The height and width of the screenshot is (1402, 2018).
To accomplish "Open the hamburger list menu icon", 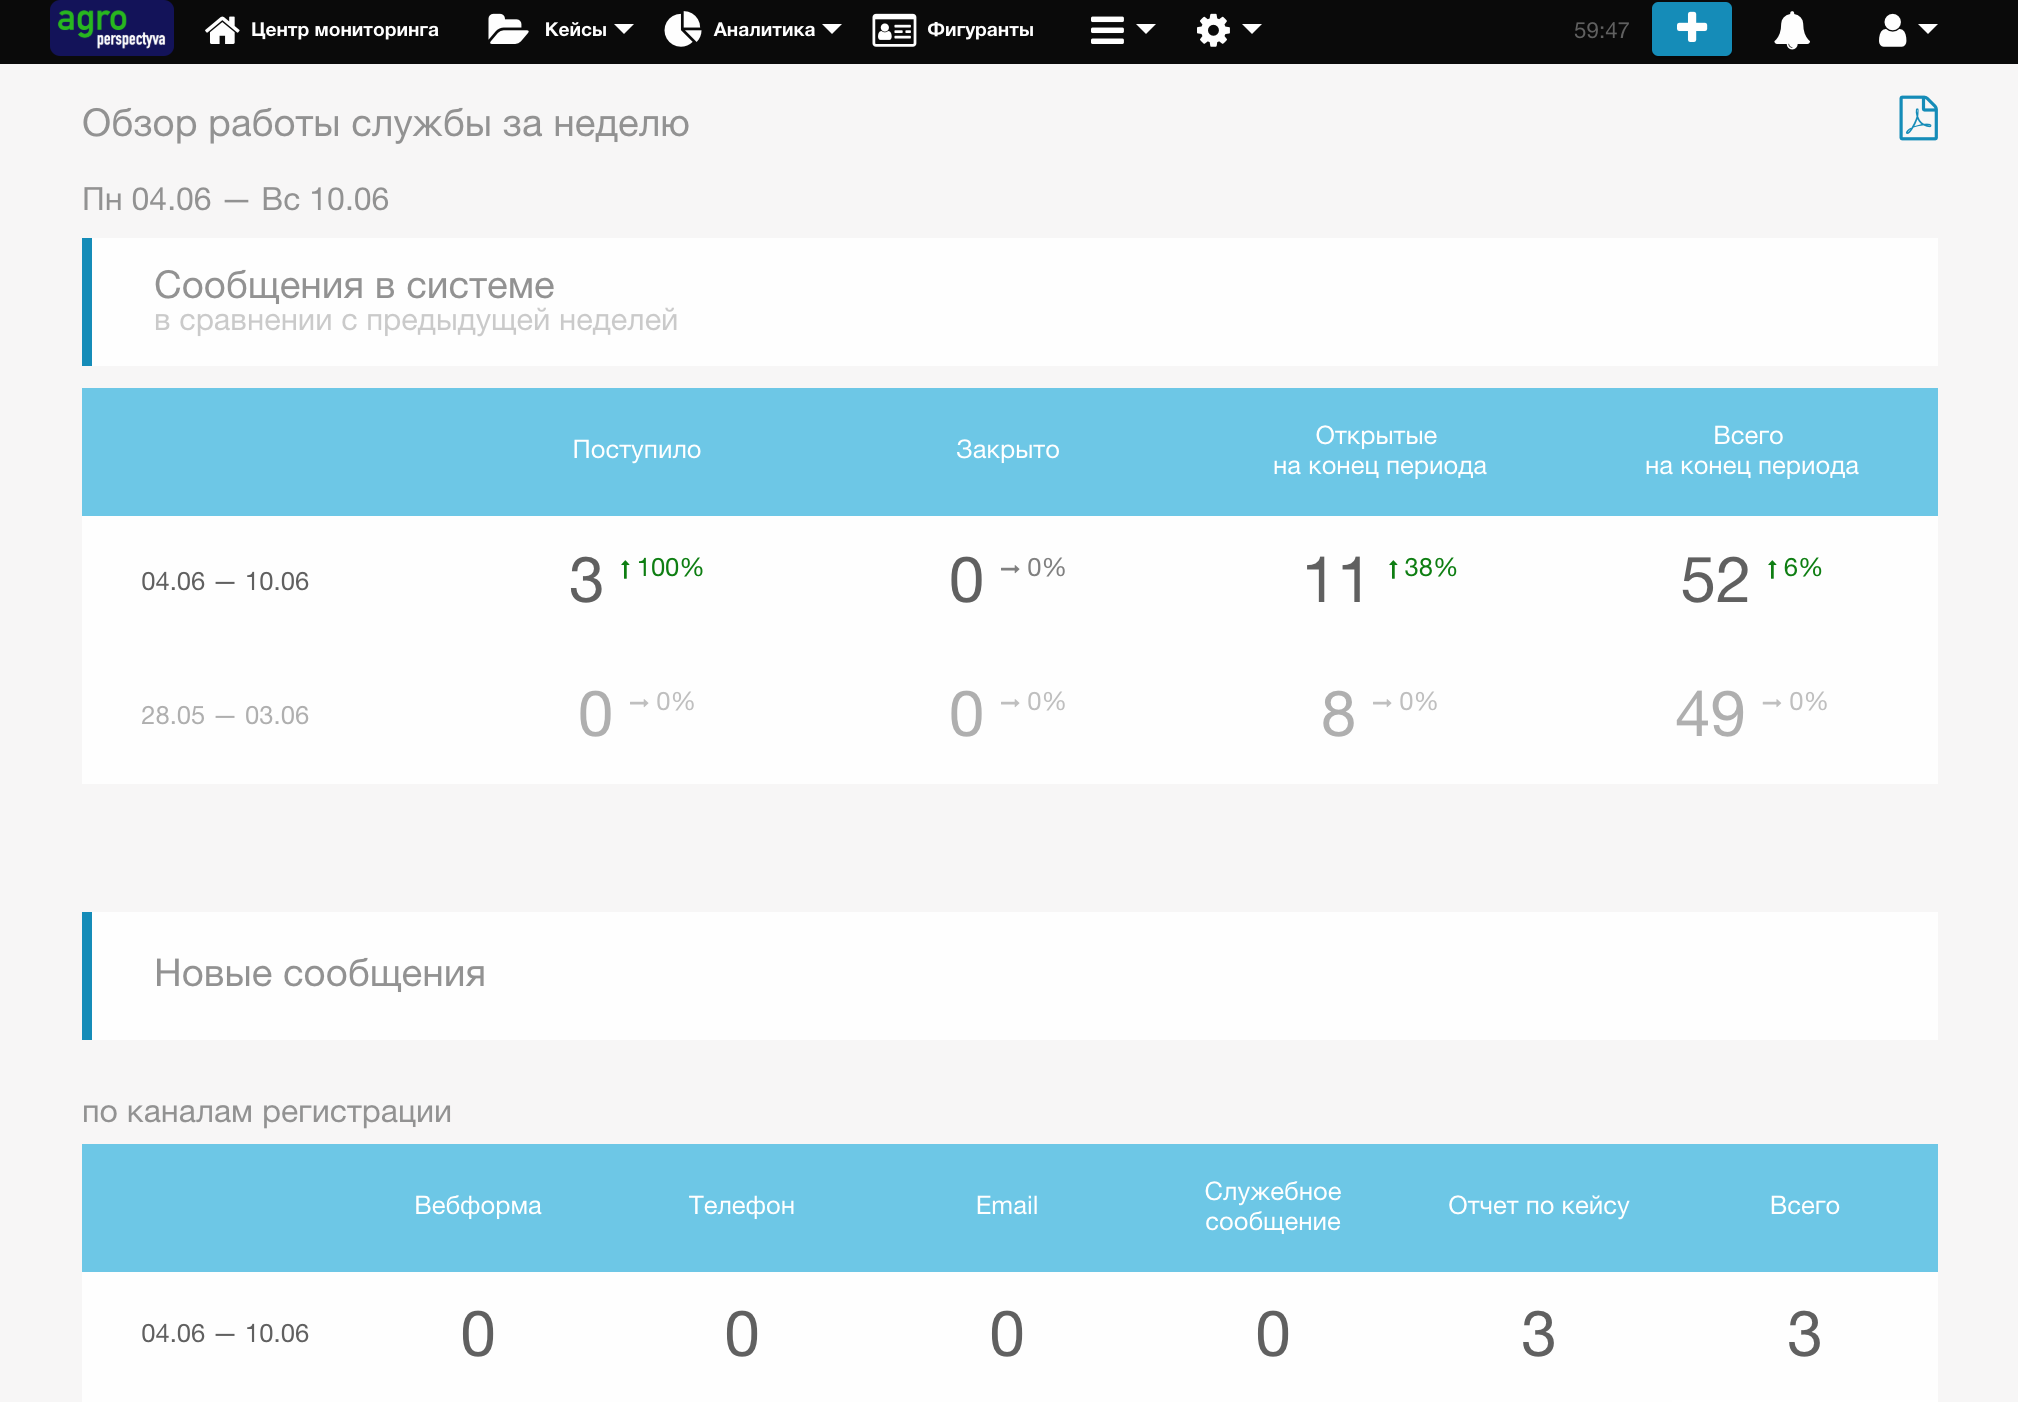I will (1107, 30).
